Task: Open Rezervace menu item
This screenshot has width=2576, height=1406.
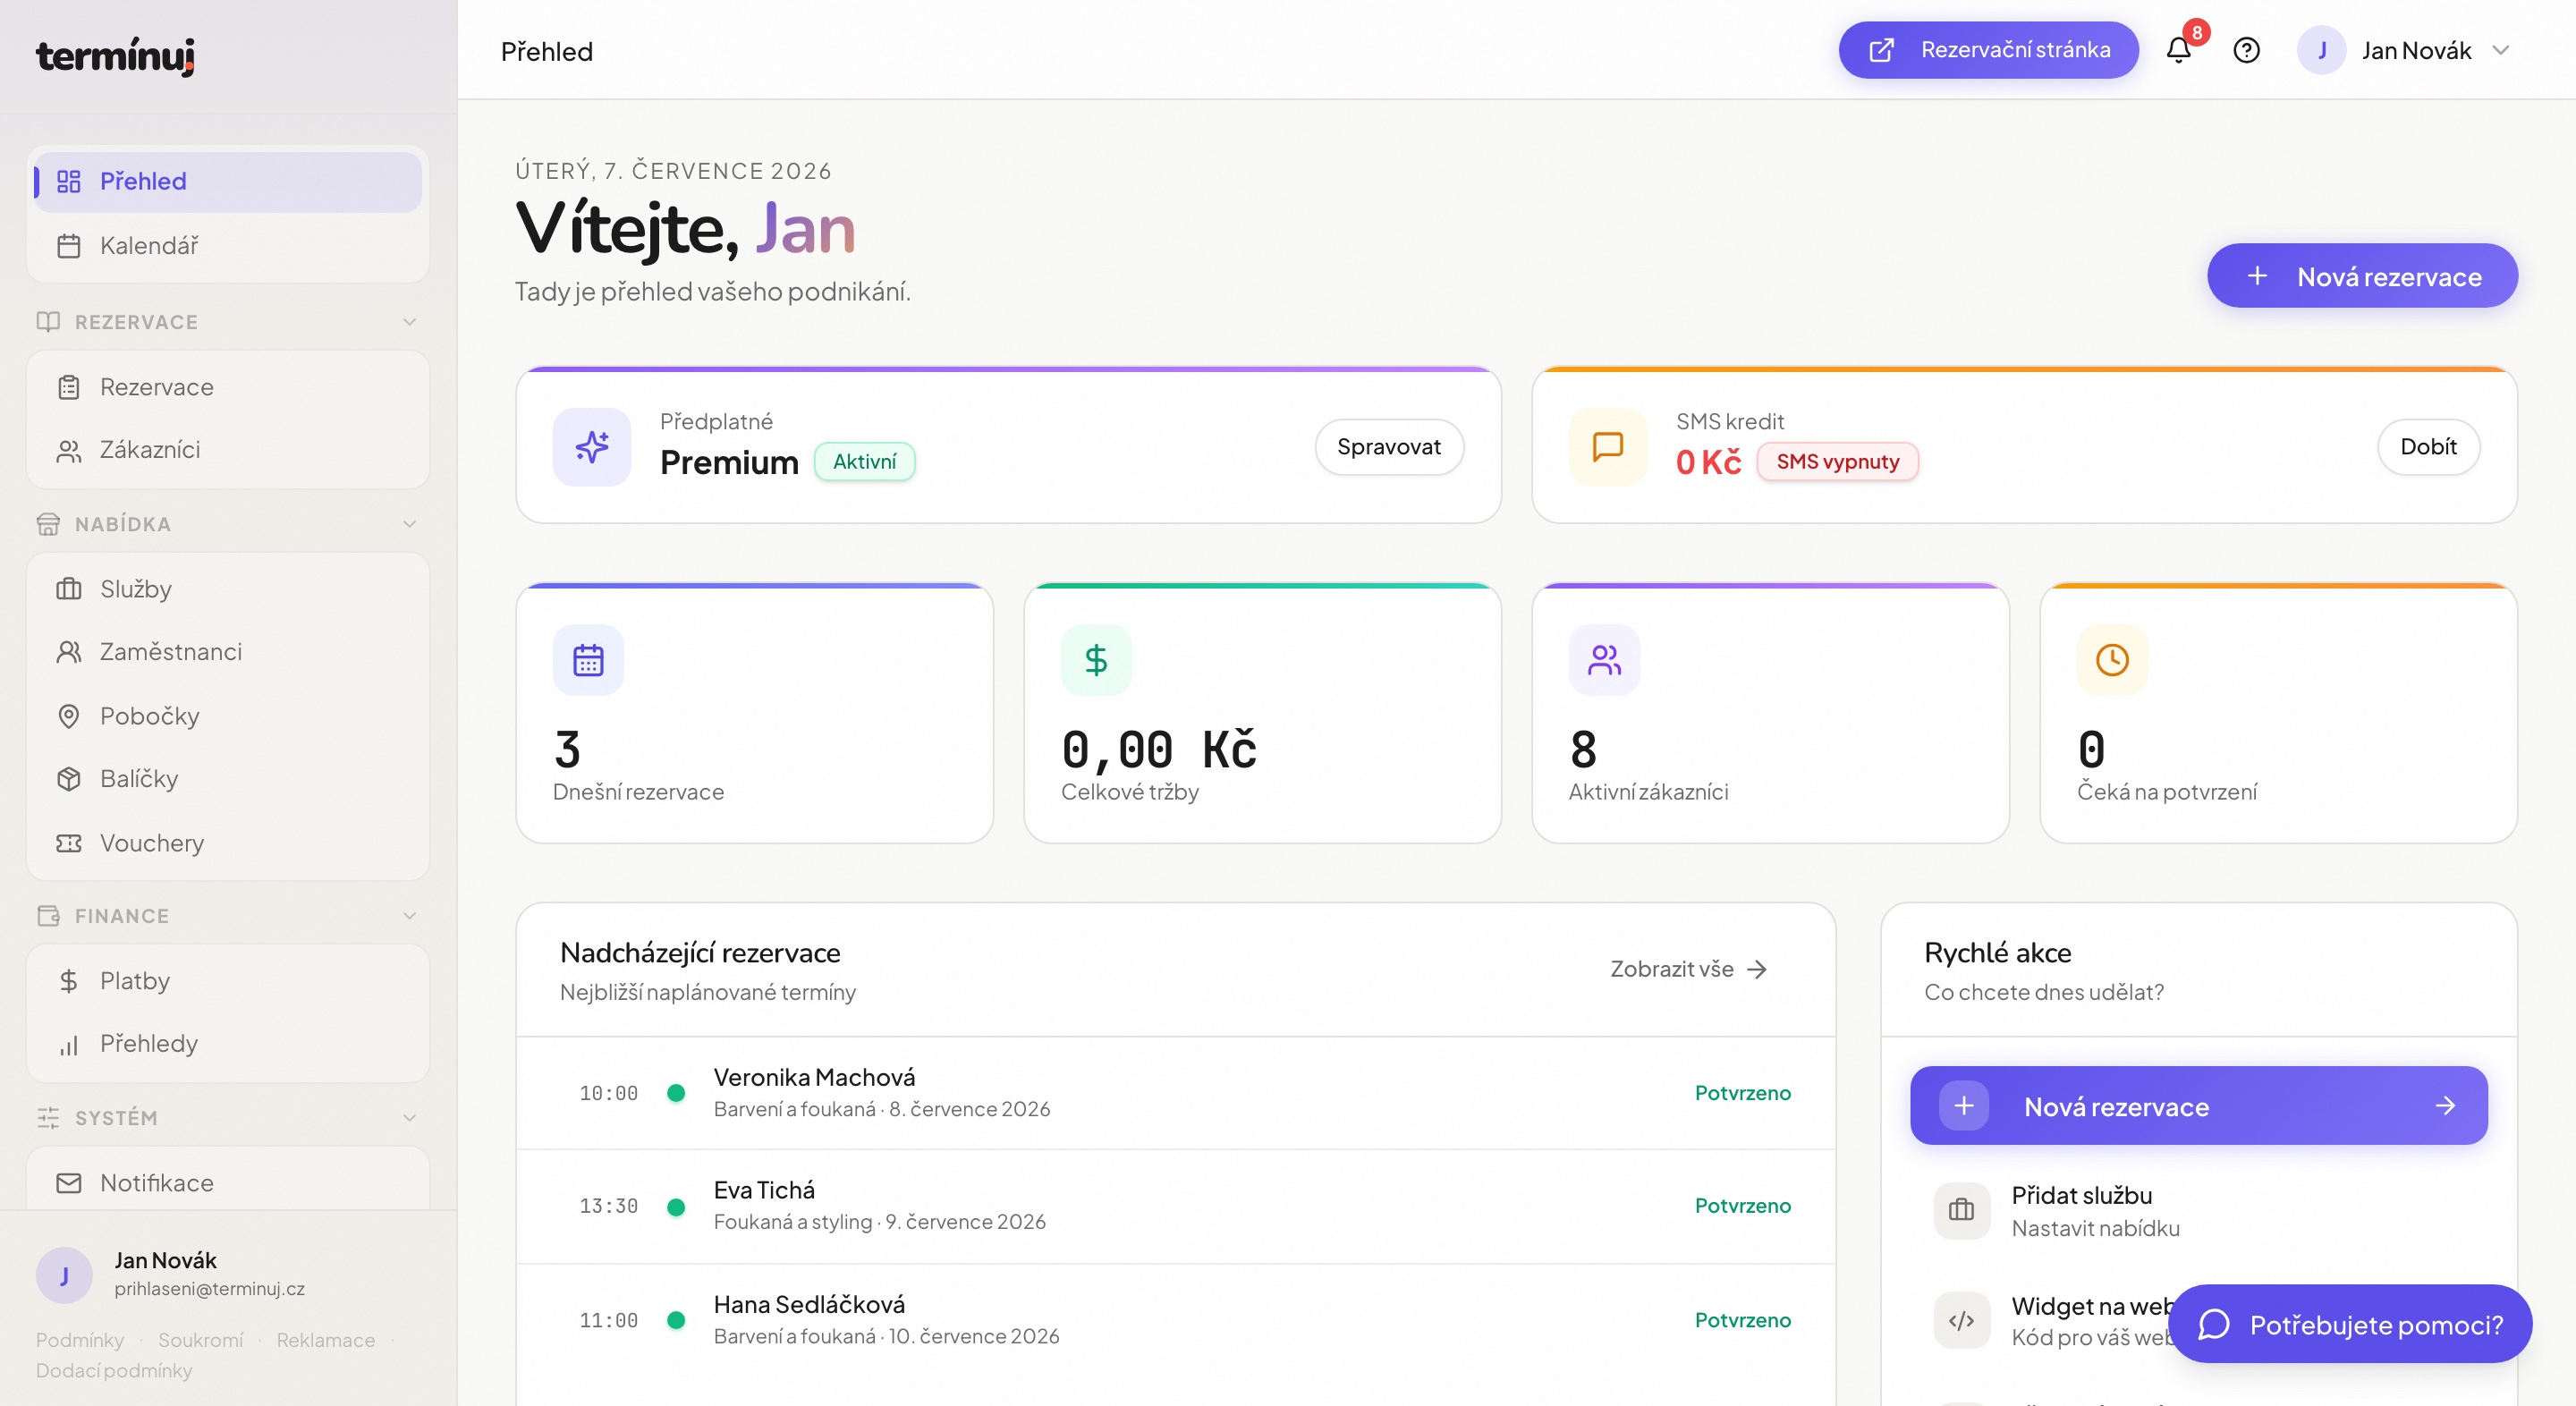Action: coord(228,387)
